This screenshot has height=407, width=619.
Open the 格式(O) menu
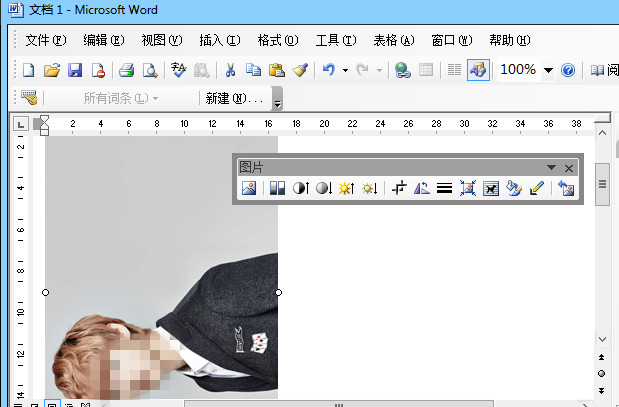coord(277,41)
